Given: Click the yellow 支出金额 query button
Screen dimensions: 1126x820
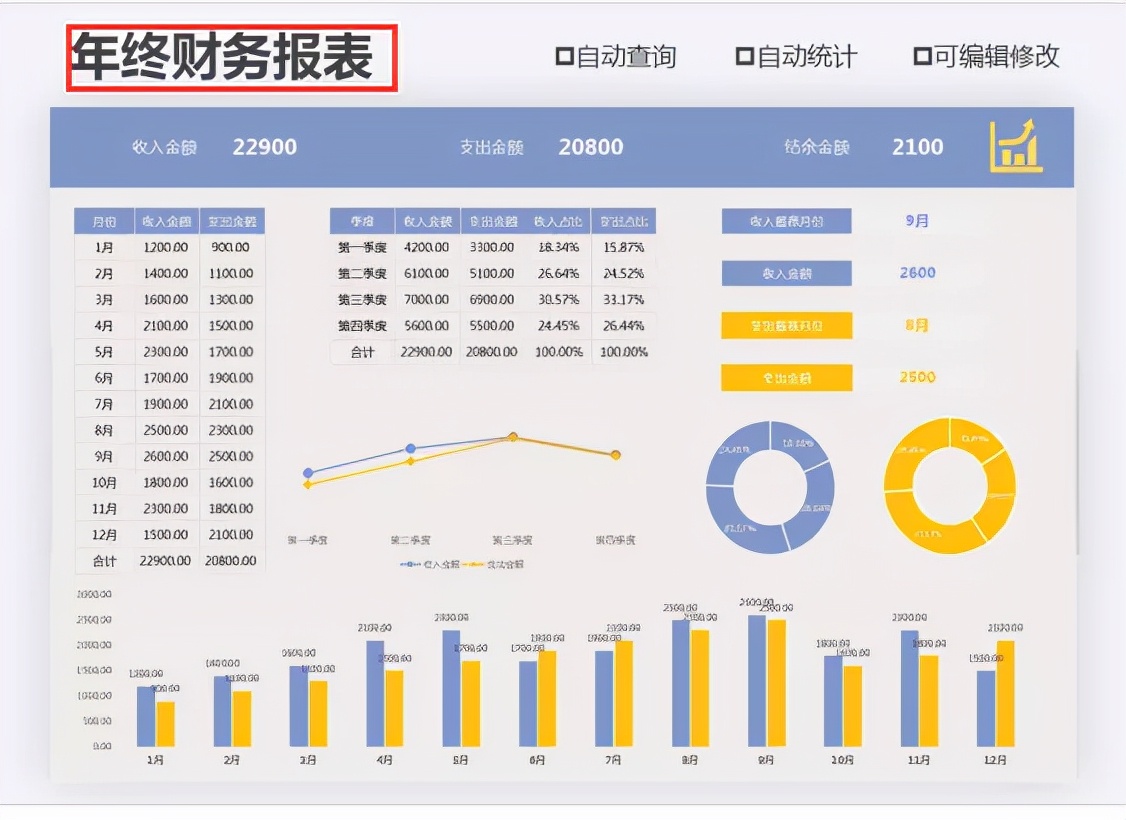Looking at the screenshot, I should (787, 377).
